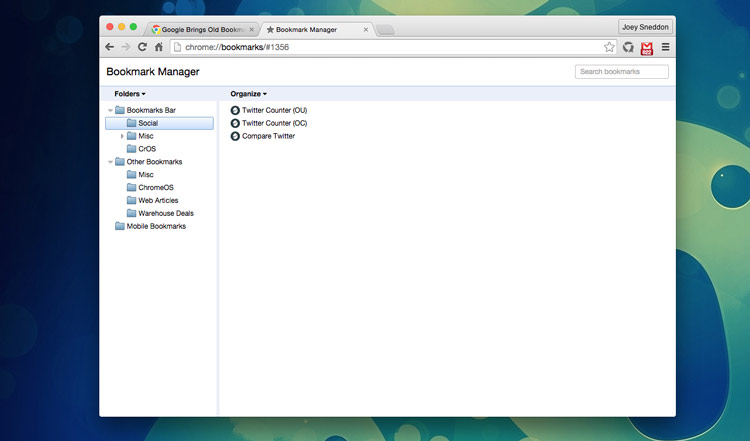Collapse the Bookmarks Bar folder tree
The height and width of the screenshot is (441, 750).
(x=110, y=110)
